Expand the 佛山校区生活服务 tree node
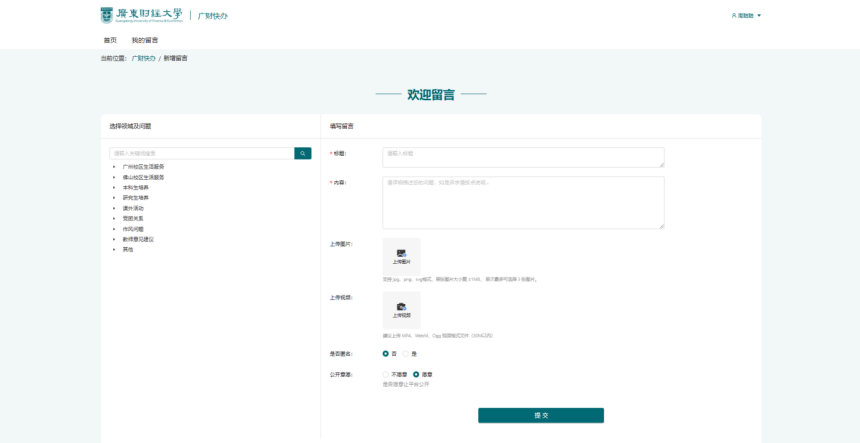 click(114, 177)
